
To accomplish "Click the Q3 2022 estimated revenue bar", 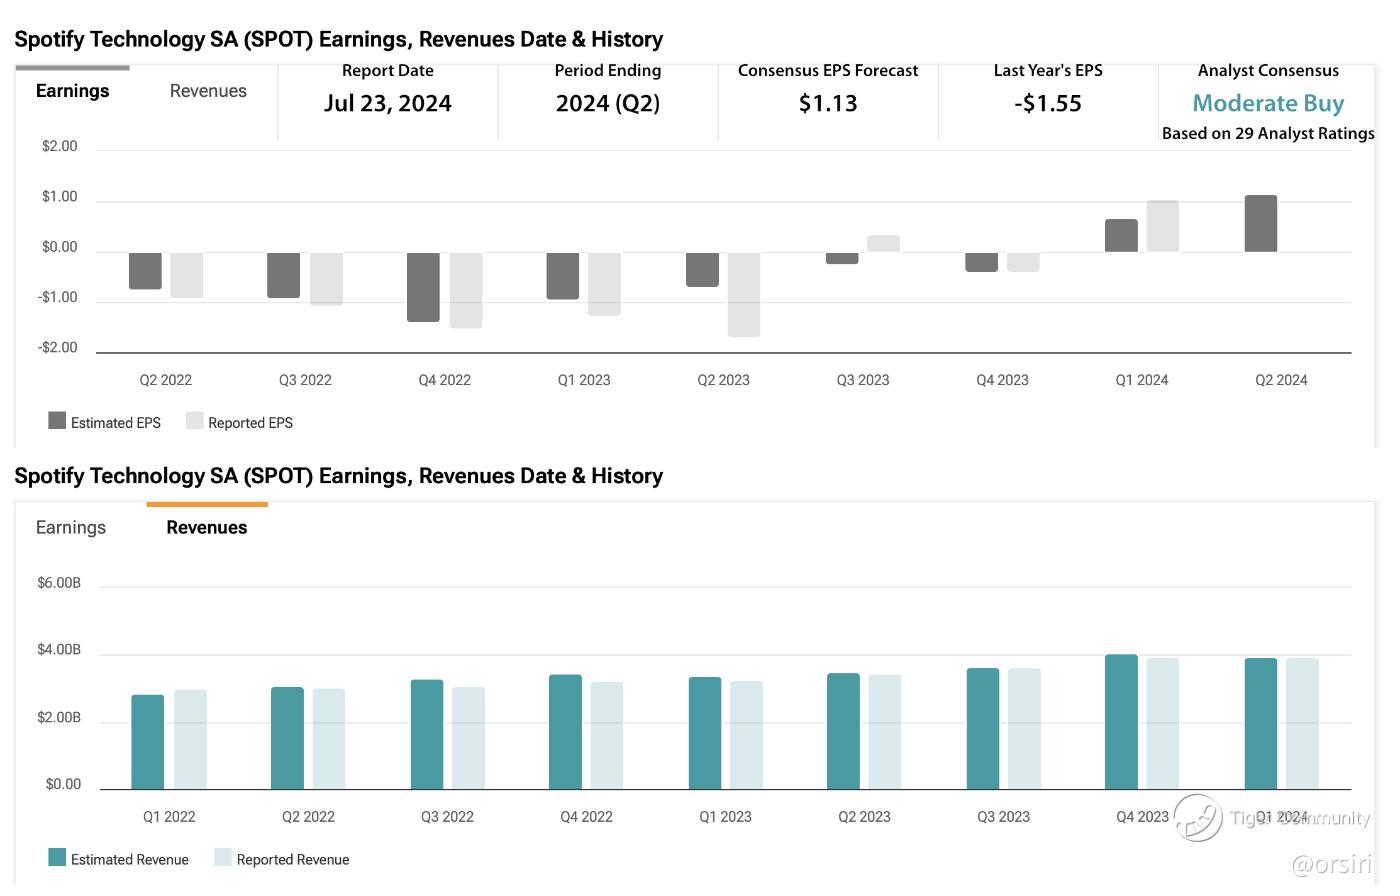I will (x=427, y=735).
